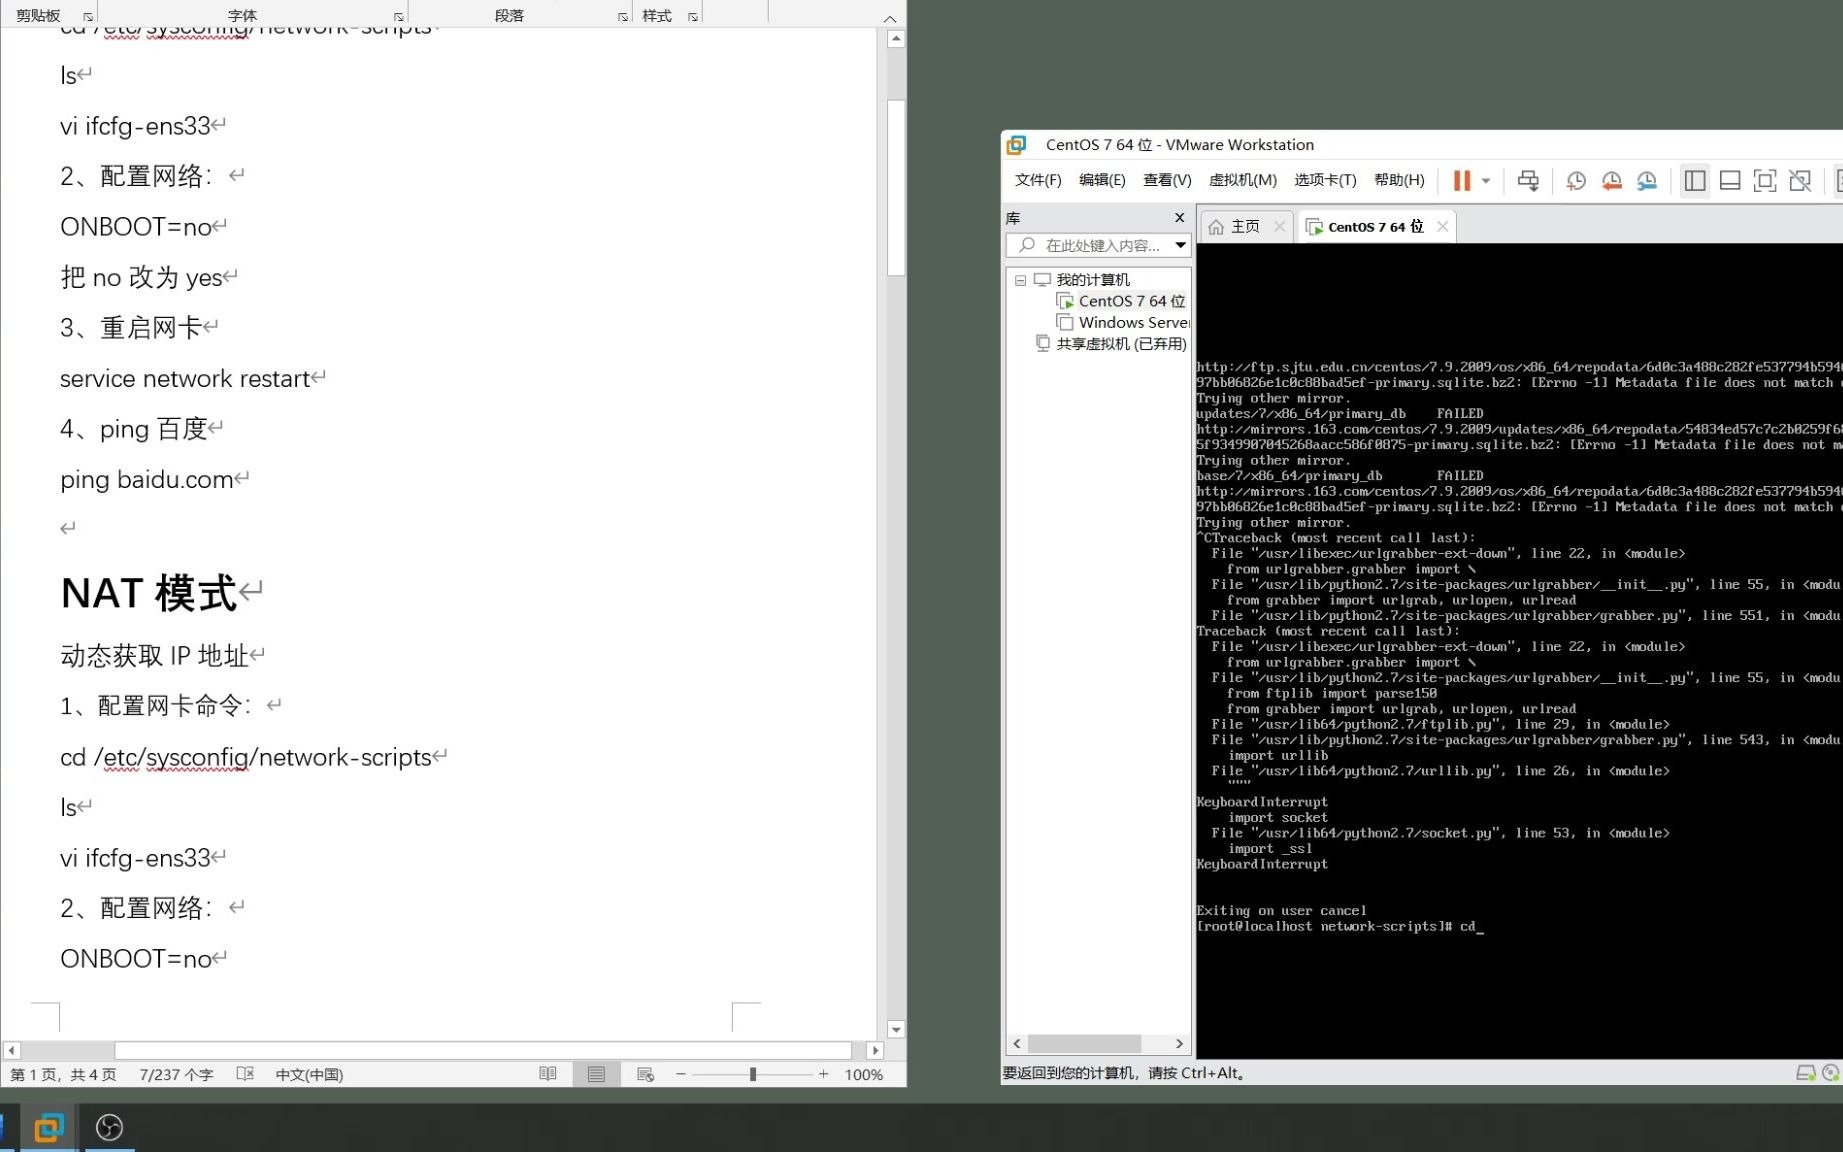
Task: Open the 编辑(E) menu in VMware
Action: tap(1102, 180)
